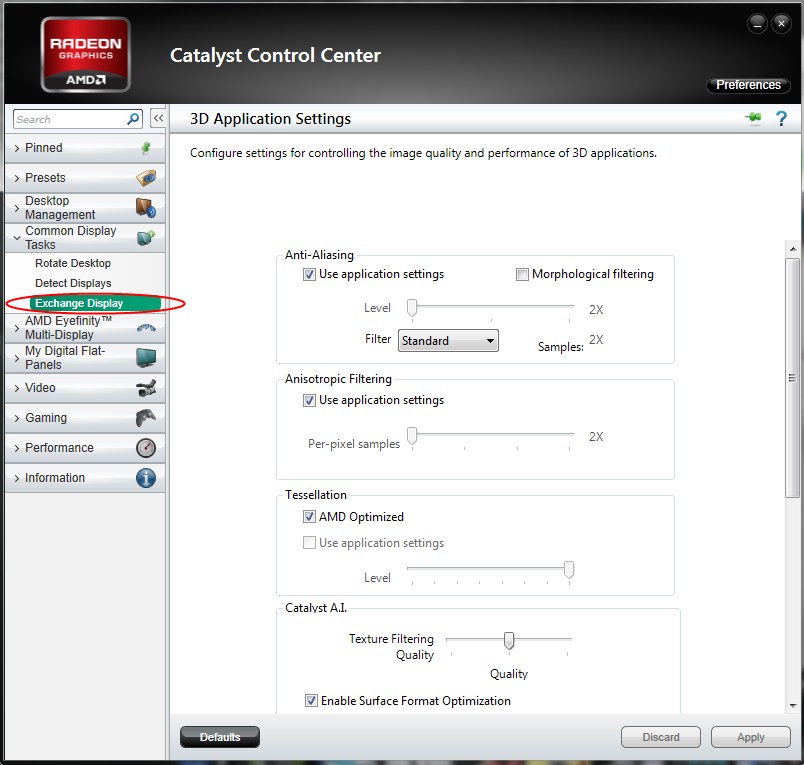Screen dimensions: 804x765
Task: Click the settings panel scroll down arrow
Action: click(x=793, y=706)
